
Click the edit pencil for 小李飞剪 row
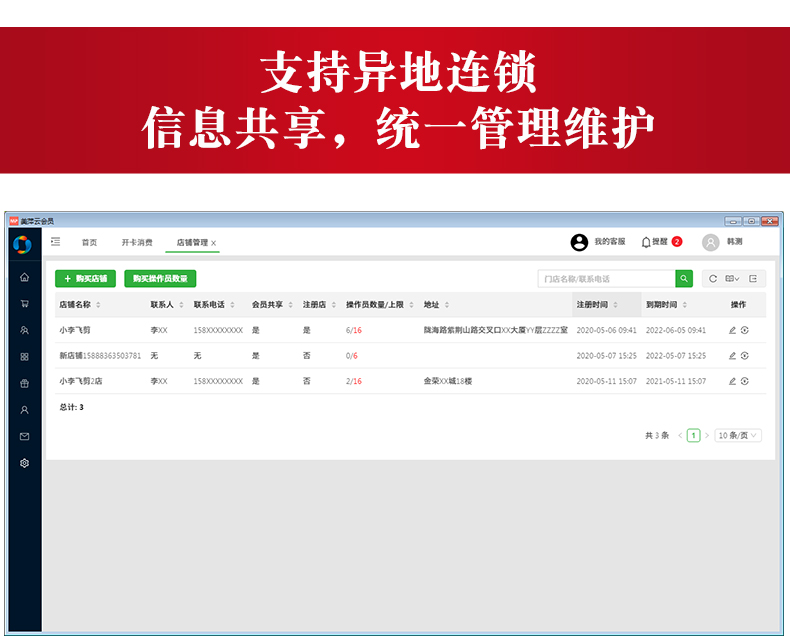[732, 330]
